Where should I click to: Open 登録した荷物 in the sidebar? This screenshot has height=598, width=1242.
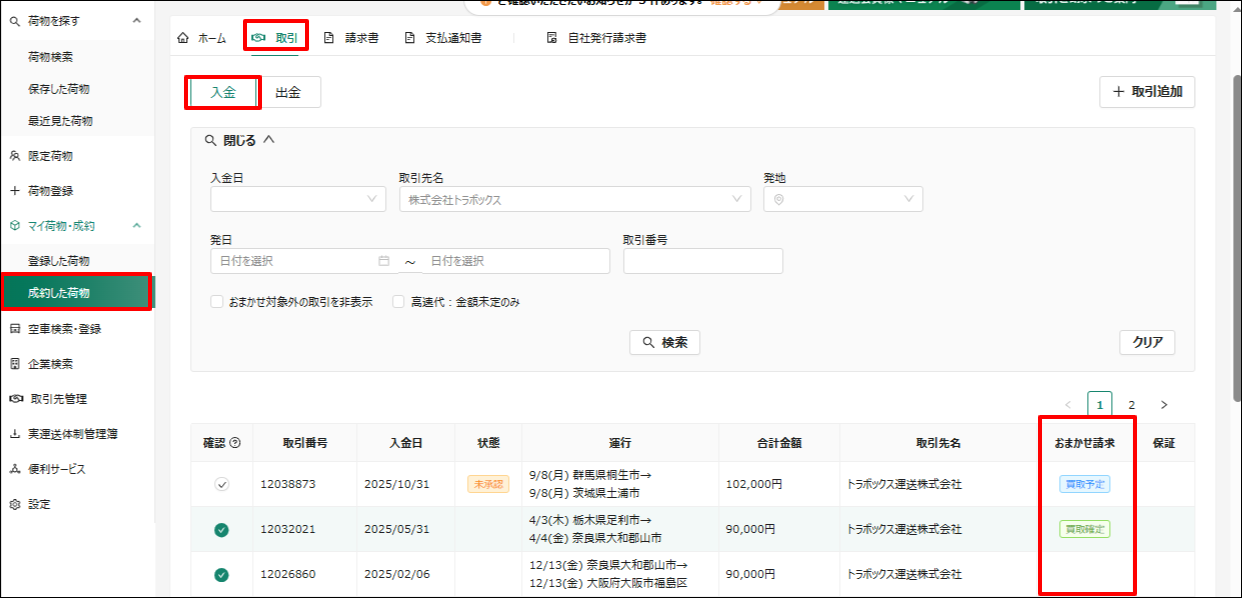click(58, 261)
